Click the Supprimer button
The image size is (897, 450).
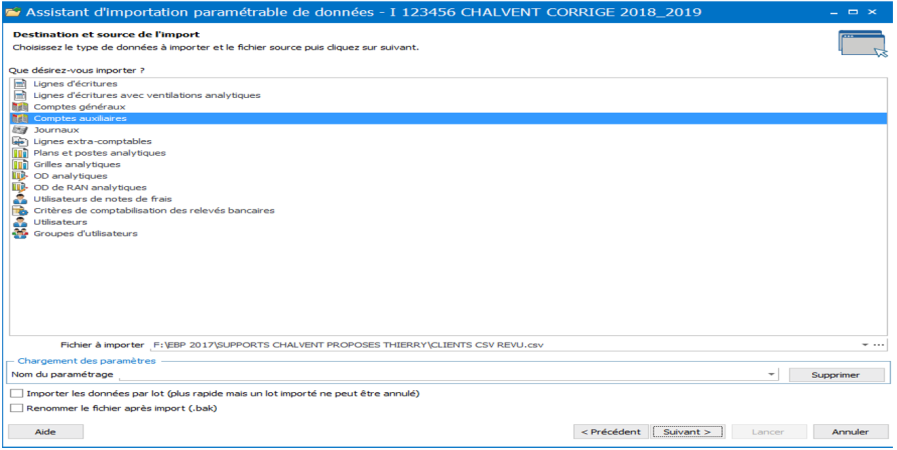836,375
